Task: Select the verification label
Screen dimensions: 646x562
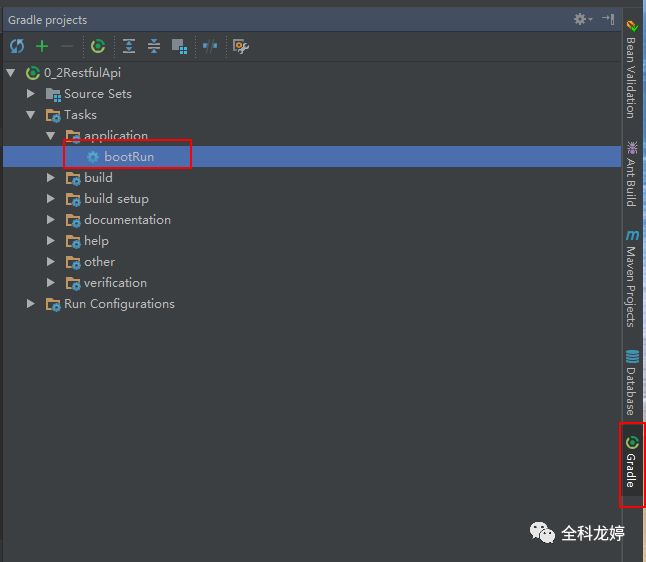Action: point(115,283)
